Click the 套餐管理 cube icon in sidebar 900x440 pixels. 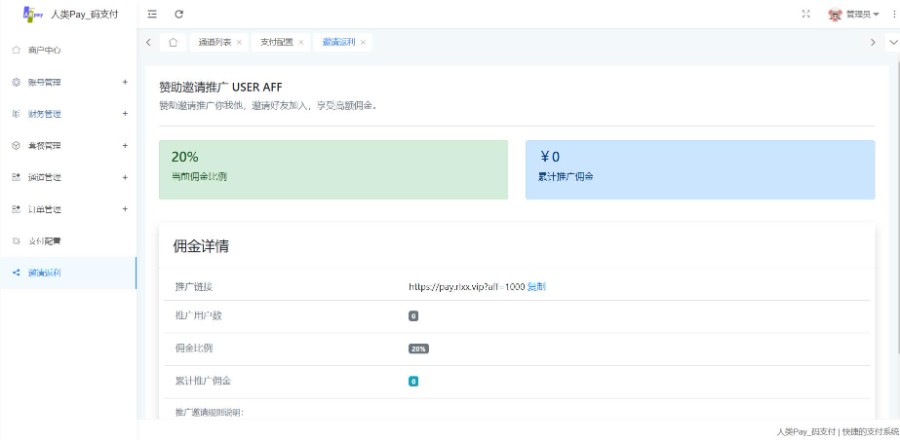[x=16, y=146]
